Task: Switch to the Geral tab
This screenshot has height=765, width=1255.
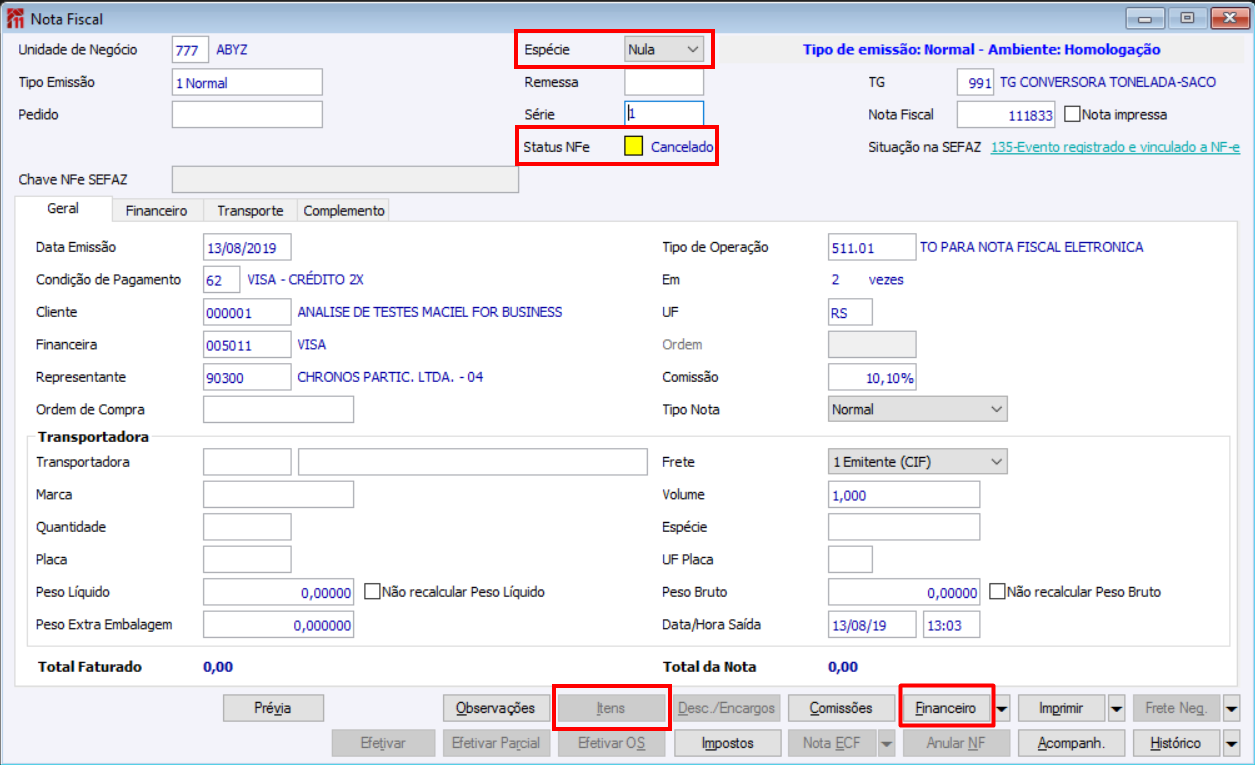Action: (x=64, y=209)
